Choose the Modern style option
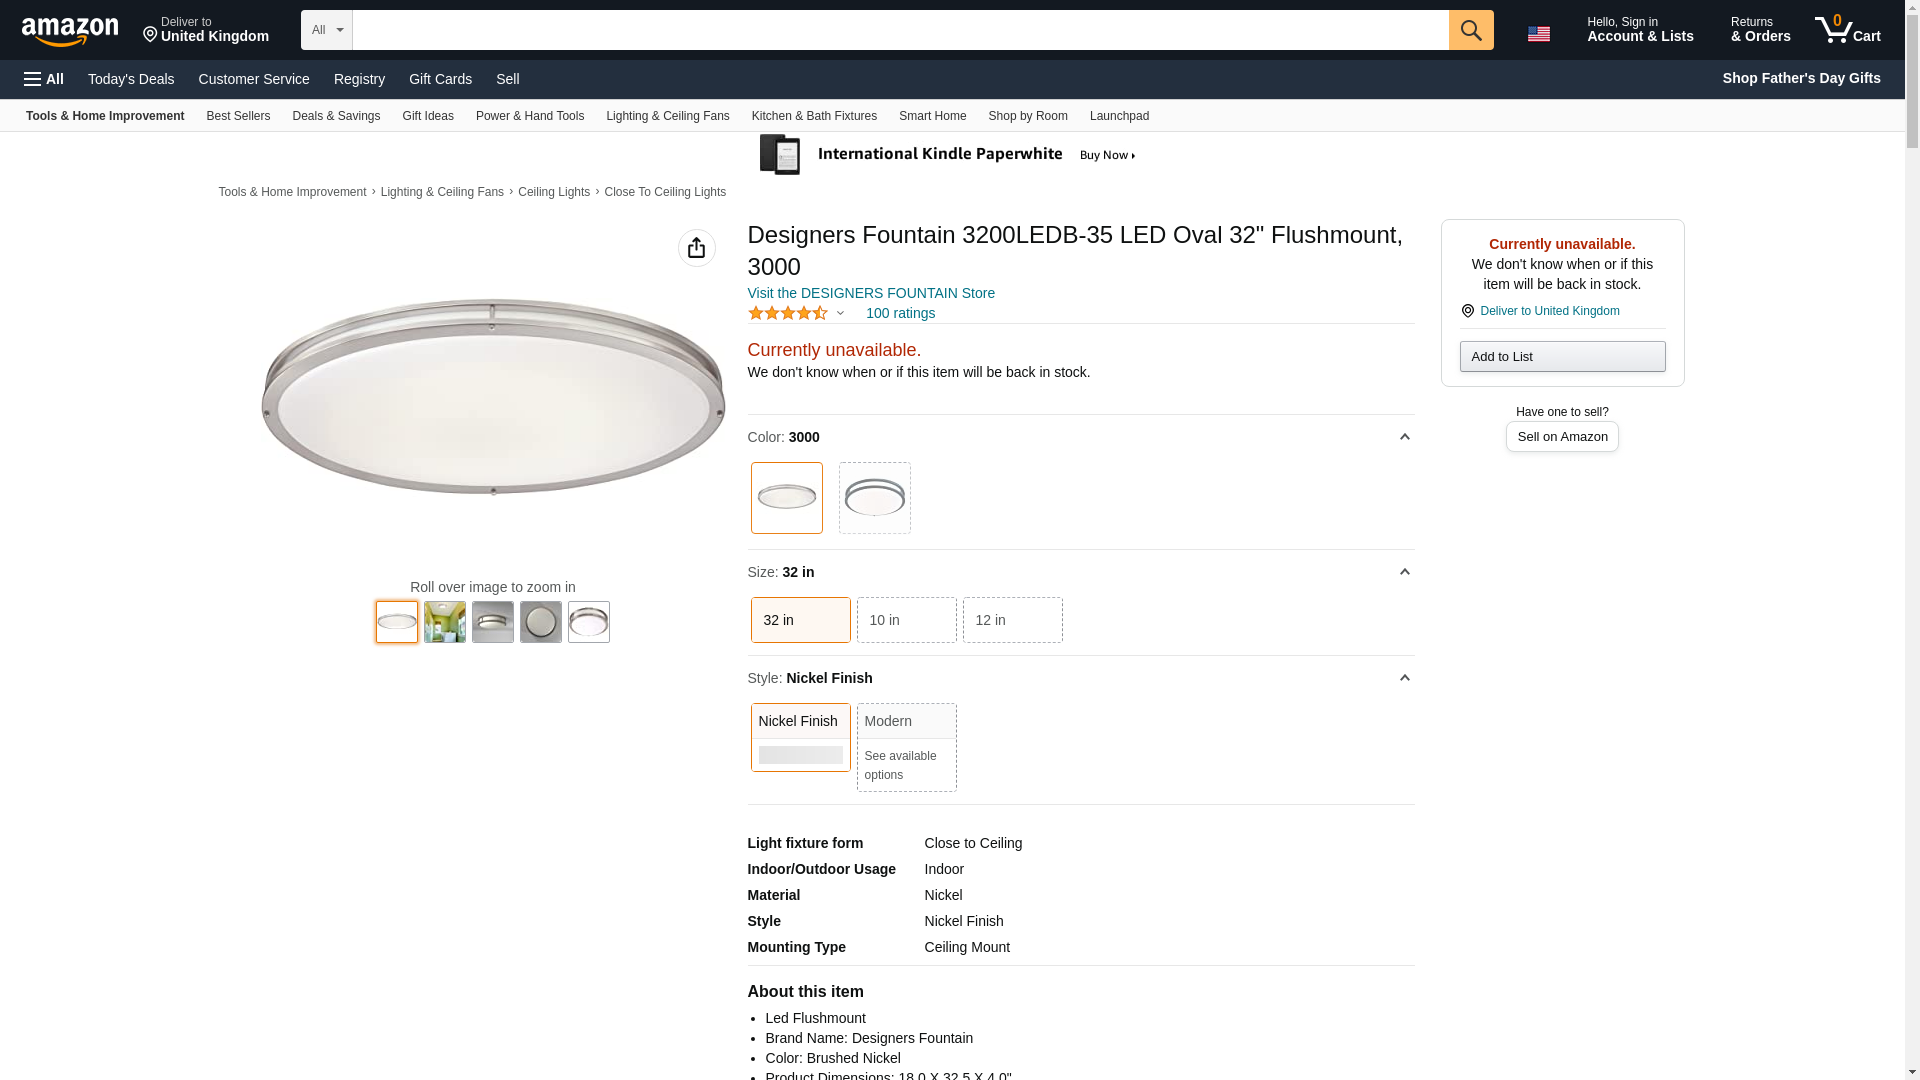The image size is (1920, 1080). [x=906, y=746]
